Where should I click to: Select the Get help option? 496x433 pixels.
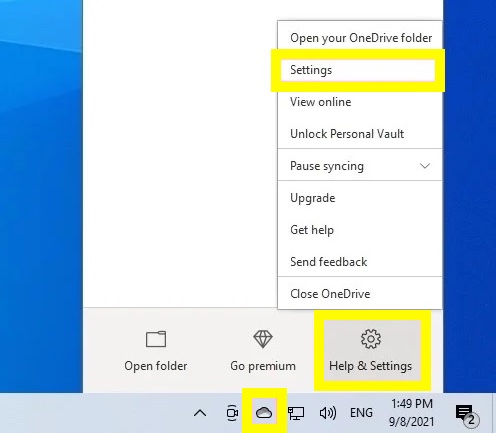tap(360, 230)
